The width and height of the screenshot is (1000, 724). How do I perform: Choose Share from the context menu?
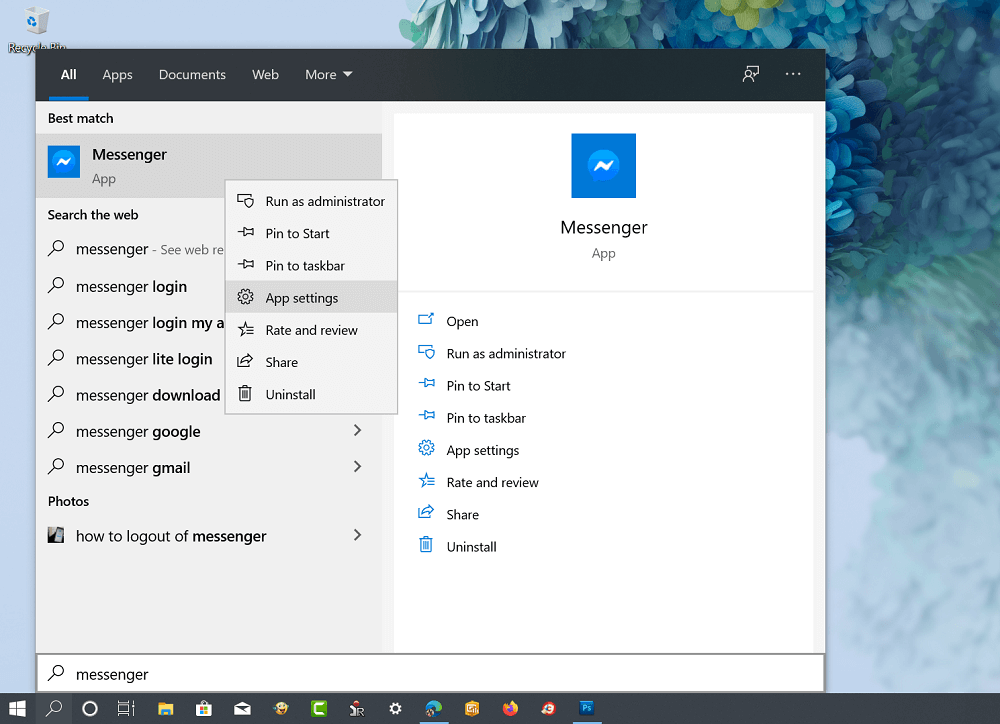[311, 362]
